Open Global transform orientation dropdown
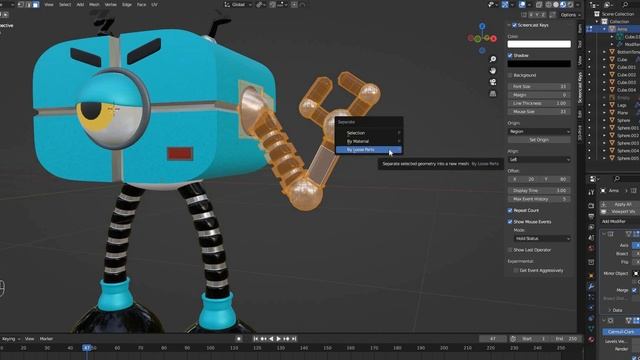640x360 pixels. (238, 4)
